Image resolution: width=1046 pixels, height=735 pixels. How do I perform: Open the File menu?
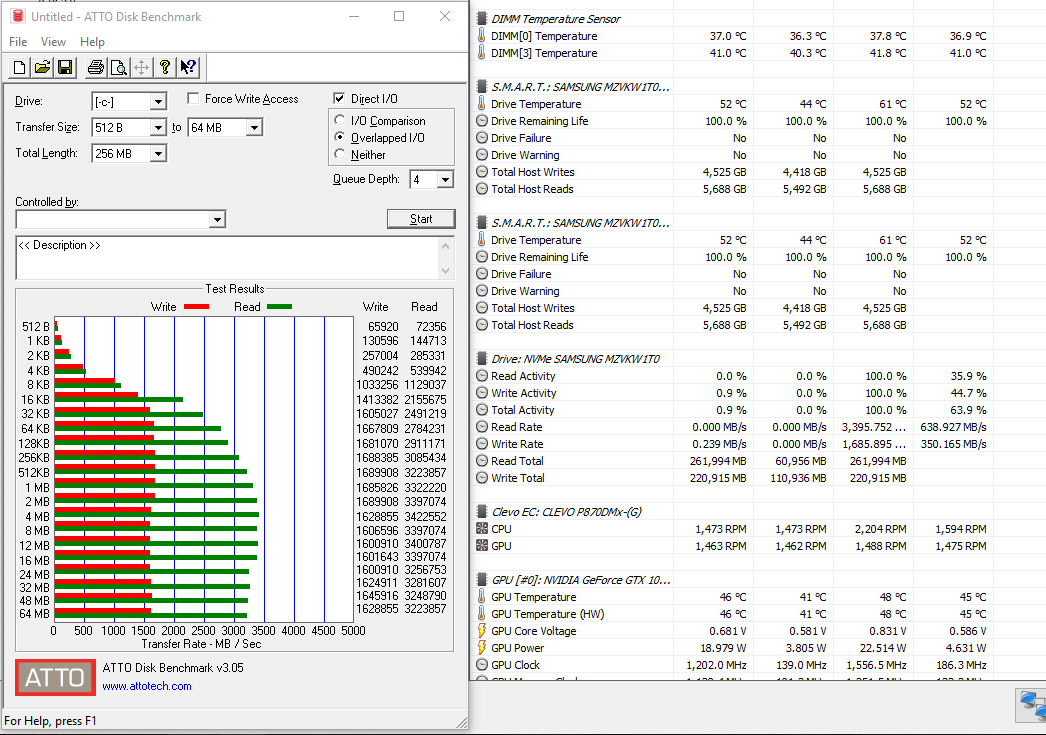18,42
